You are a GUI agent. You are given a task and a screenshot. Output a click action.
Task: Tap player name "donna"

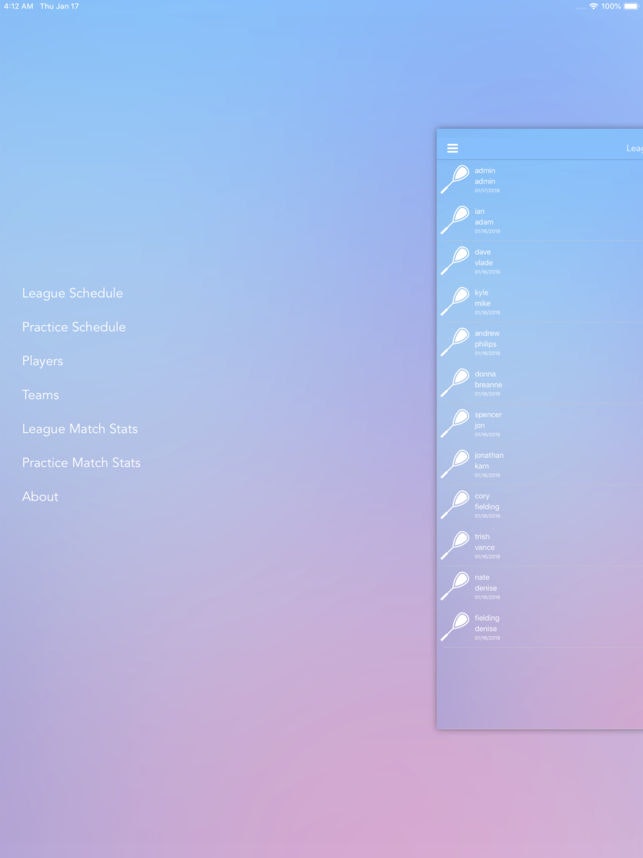point(485,374)
